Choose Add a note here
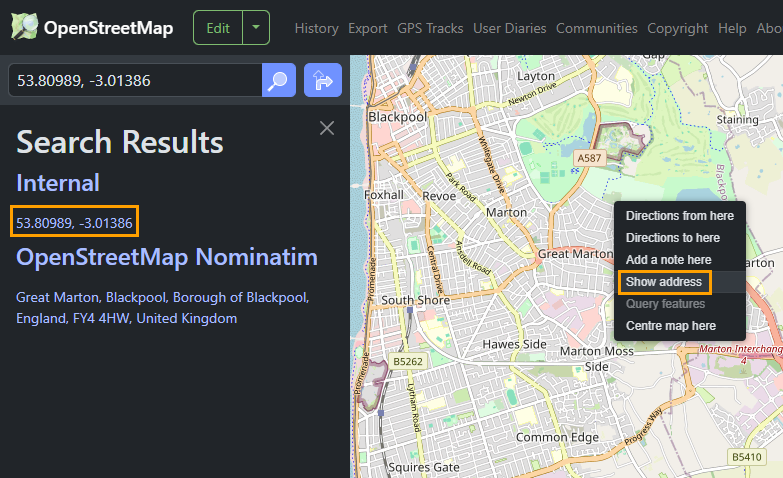The width and height of the screenshot is (783, 478). tap(680, 260)
